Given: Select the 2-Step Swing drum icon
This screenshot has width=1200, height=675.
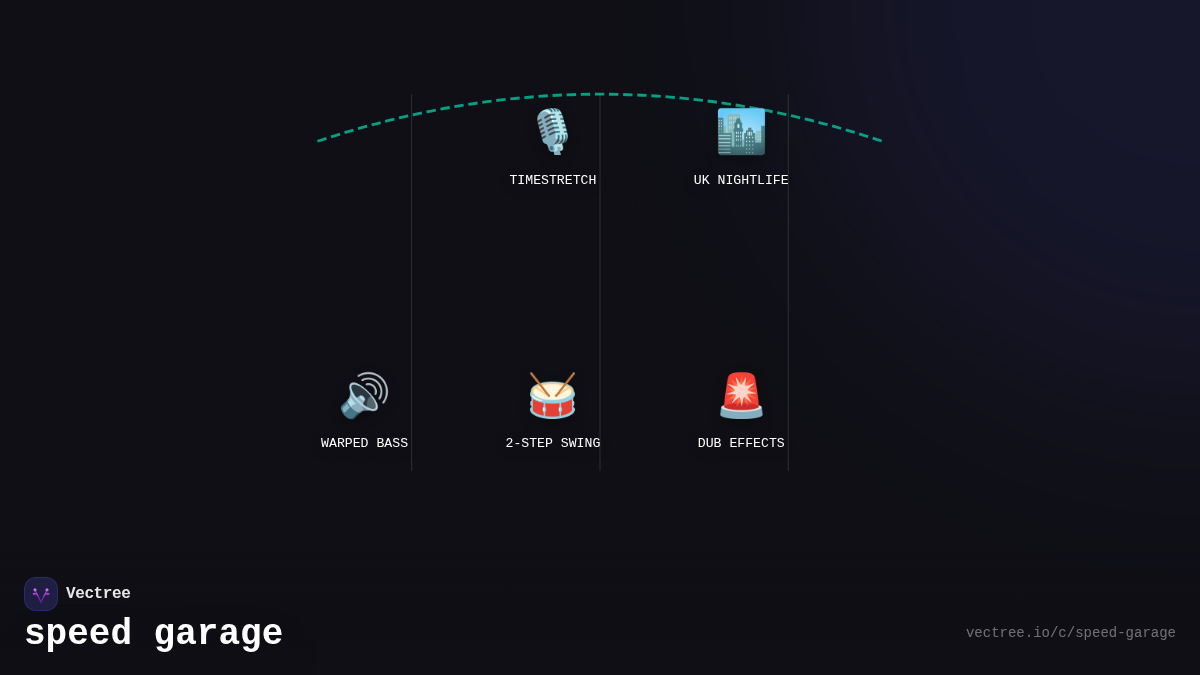Looking at the screenshot, I should tap(552, 395).
